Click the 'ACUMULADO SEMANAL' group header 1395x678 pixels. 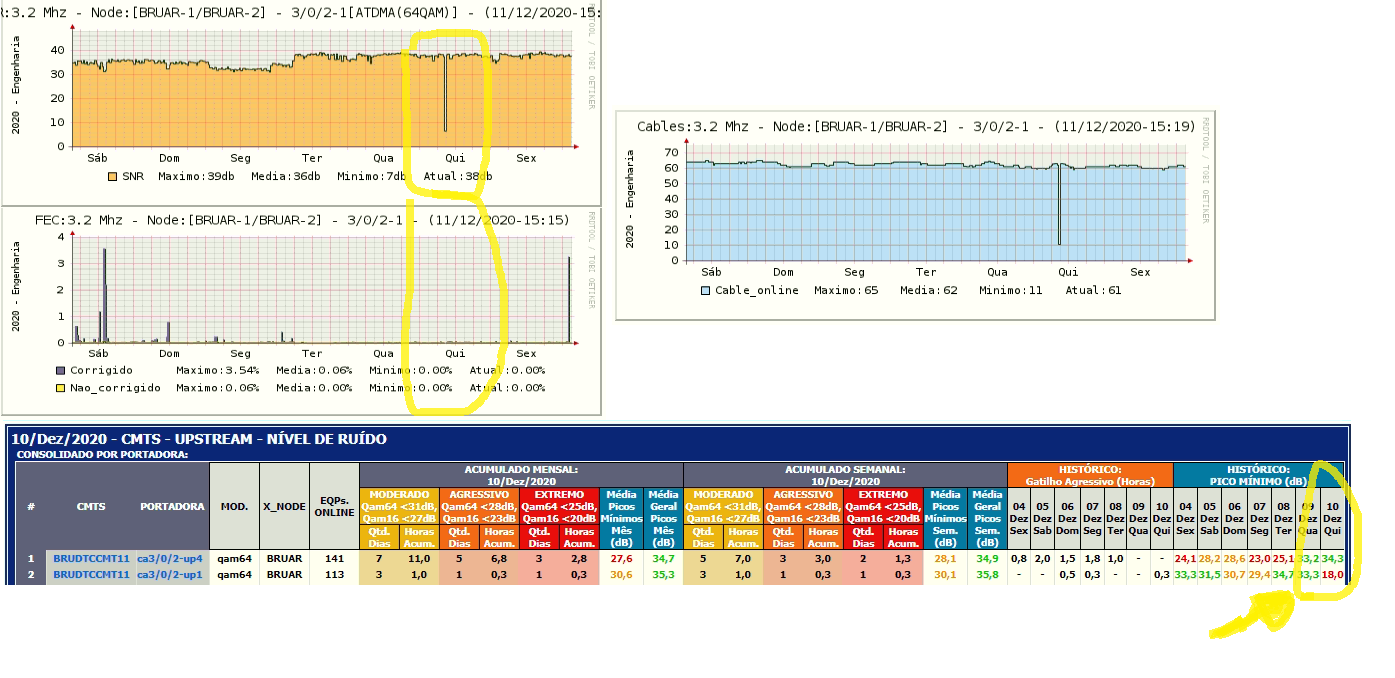845,475
